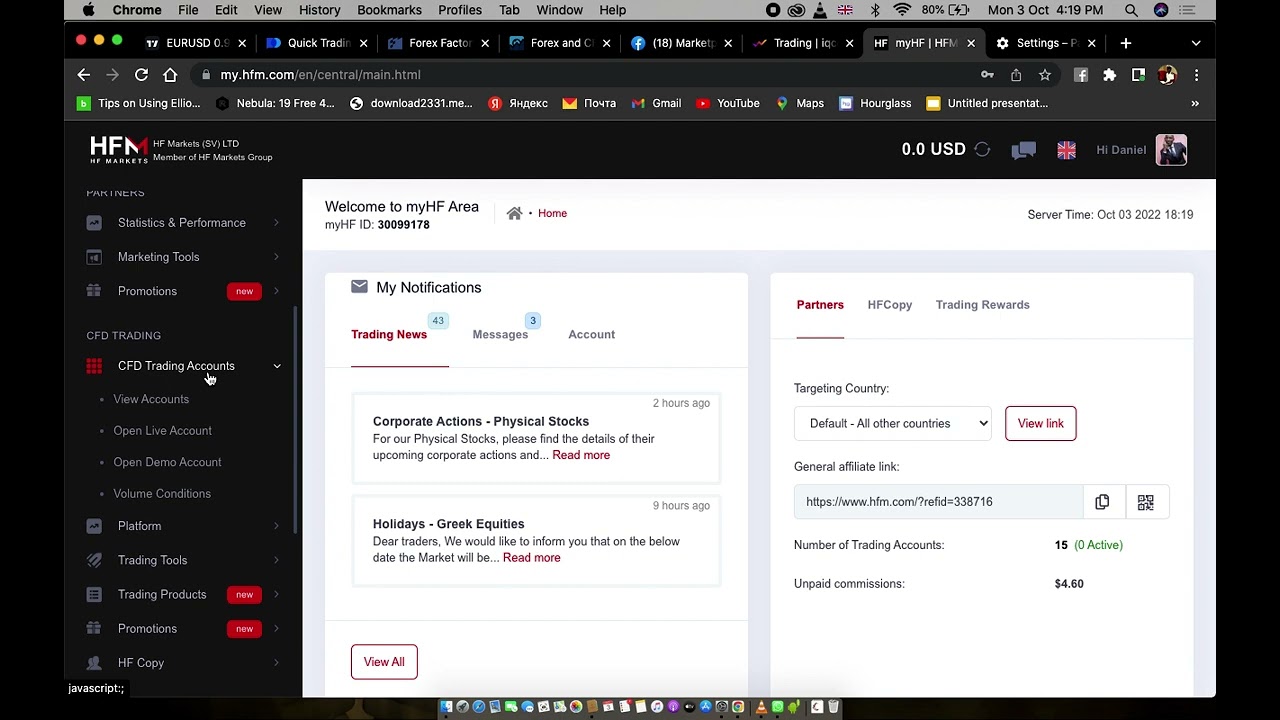This screenshot has width=1280, height=720.
Task: Expand Statistics & Performance menu
Action: click(x=185, y=223)
